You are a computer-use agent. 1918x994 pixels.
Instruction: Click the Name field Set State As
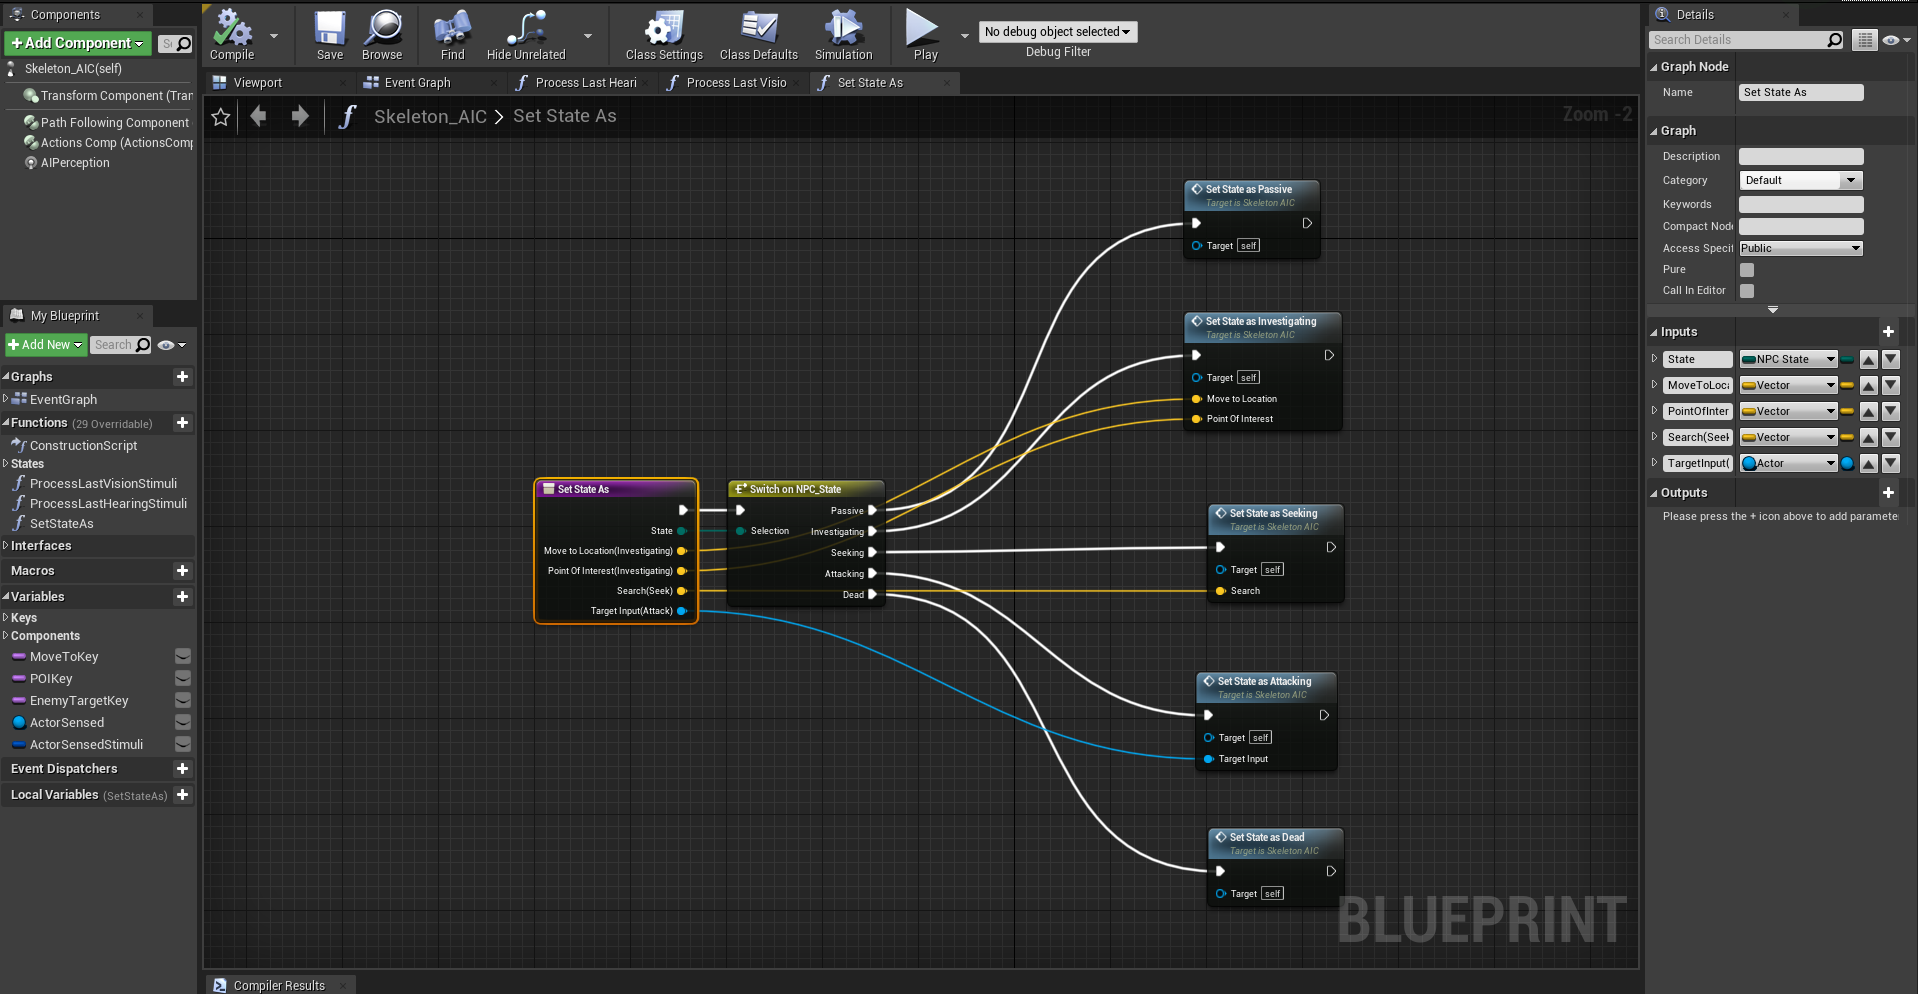[x=1801, y=93]
